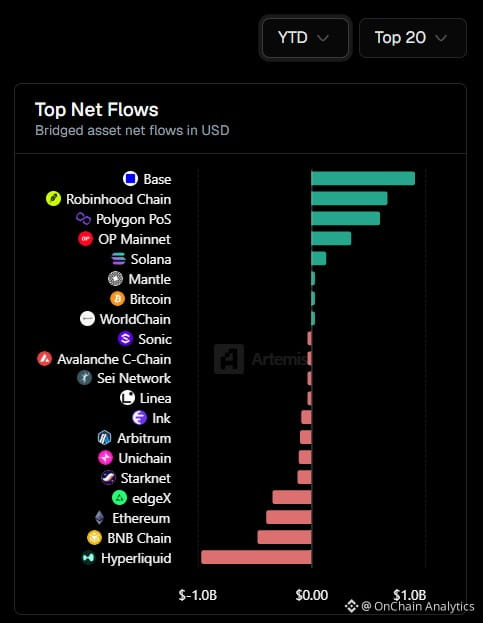Select the Ethereum diamond icon

coord(99,518)
